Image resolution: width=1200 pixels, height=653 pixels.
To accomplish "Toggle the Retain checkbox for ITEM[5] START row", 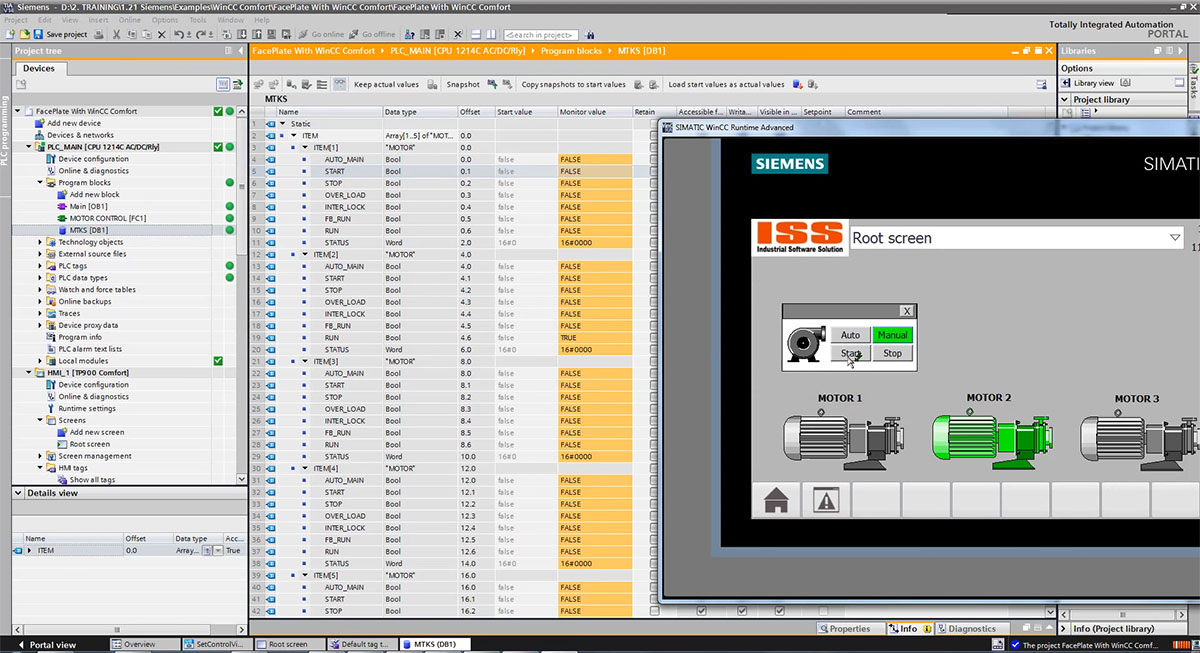I will (x=655, y=599).
